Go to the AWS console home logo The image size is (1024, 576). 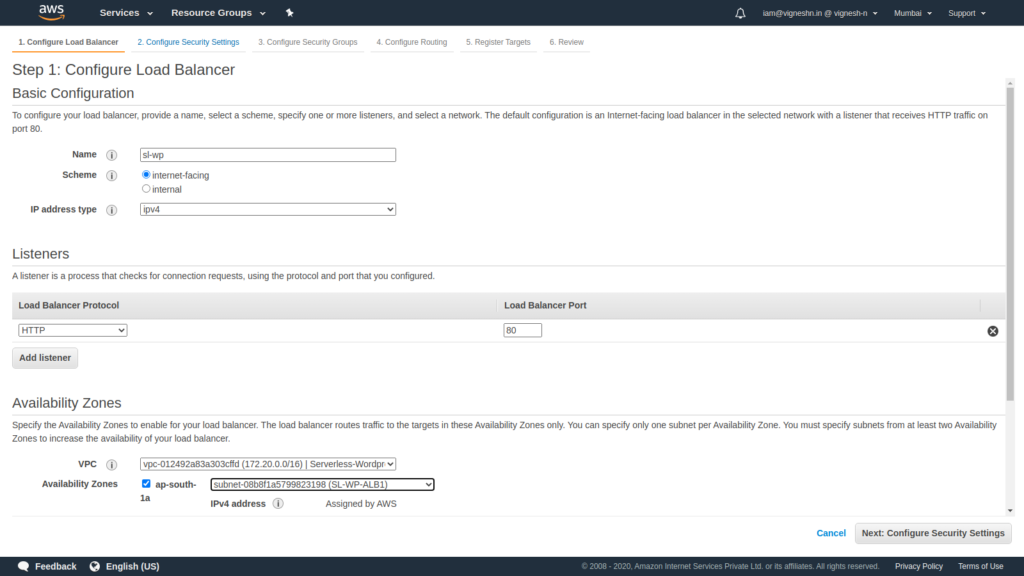point(52,12)
